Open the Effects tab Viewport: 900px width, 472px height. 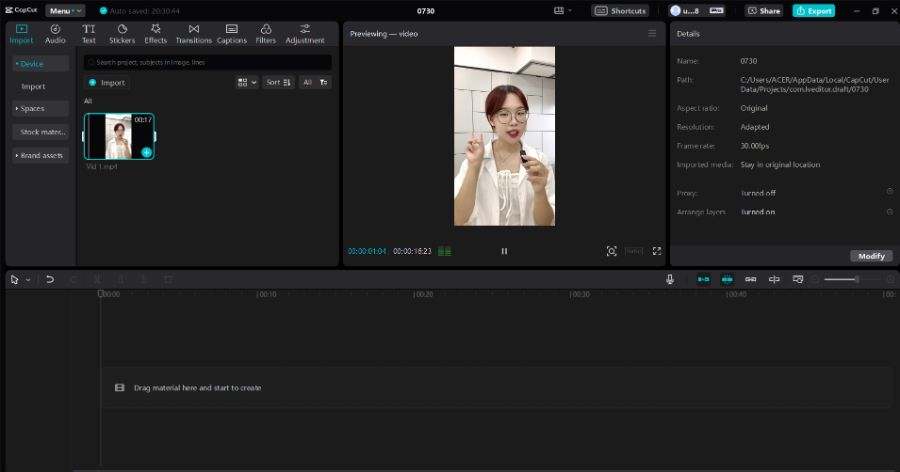click(156, 34)
